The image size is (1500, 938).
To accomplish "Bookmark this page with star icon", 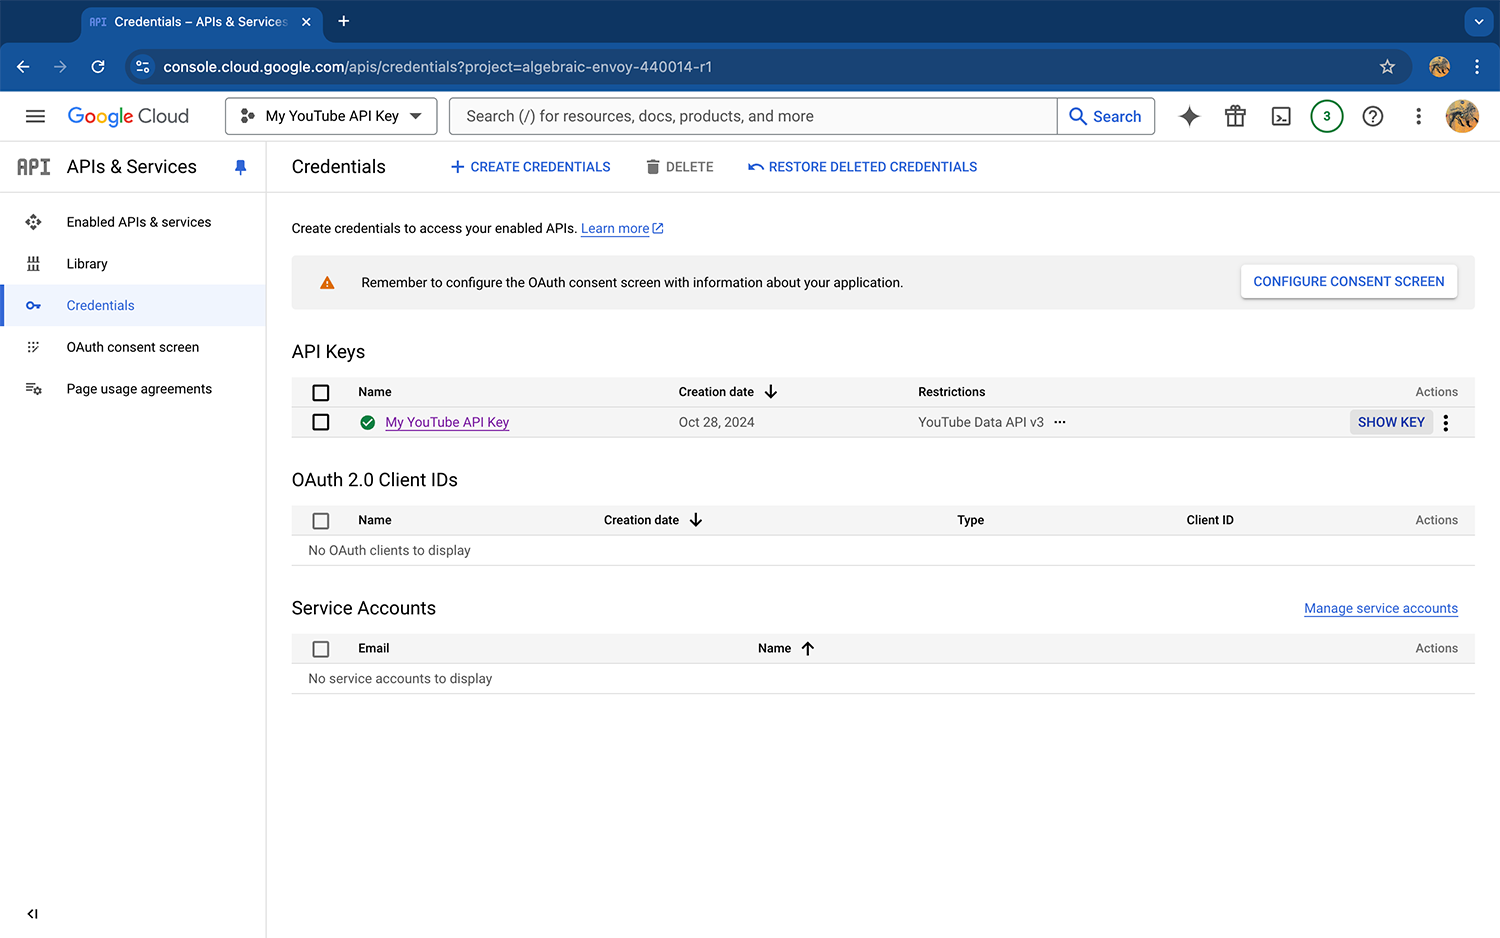I will [1387, 67].
